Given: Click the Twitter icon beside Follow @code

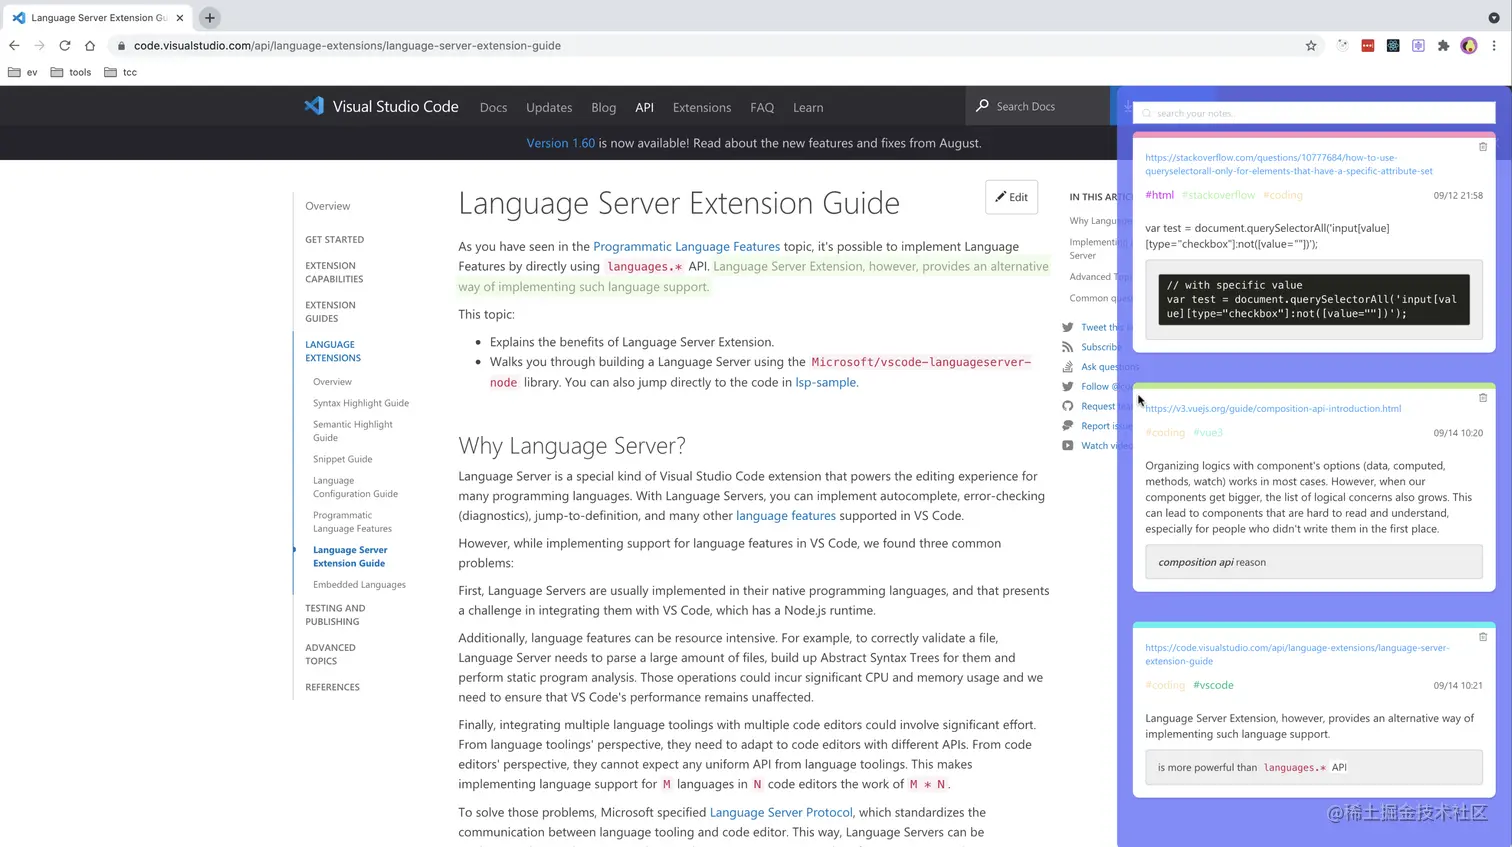Looking at the screenshot, I should coord(1068,386).
